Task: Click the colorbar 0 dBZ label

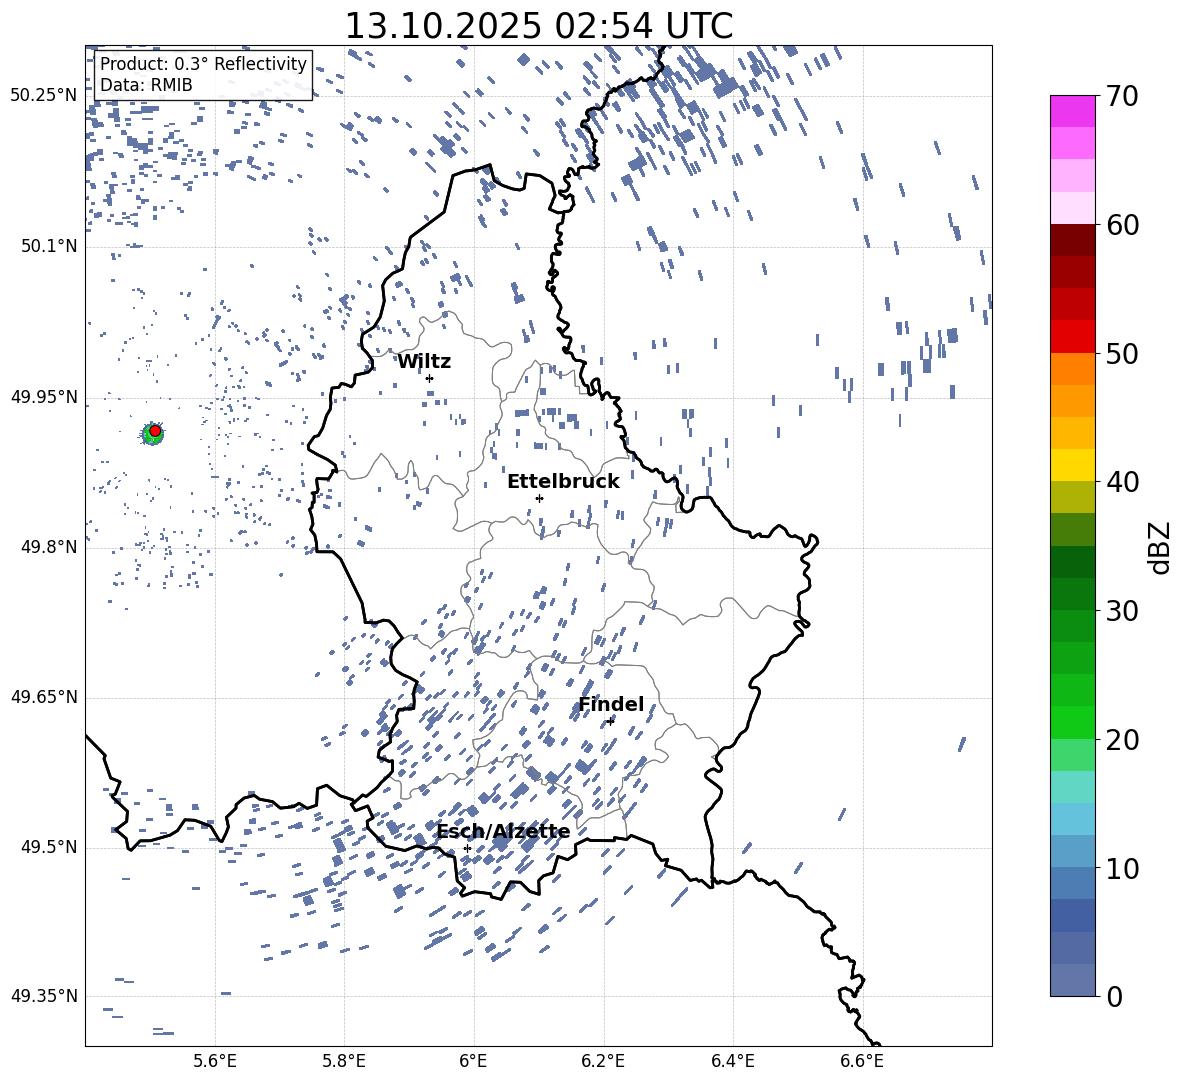Action: tap(1115, 996)
